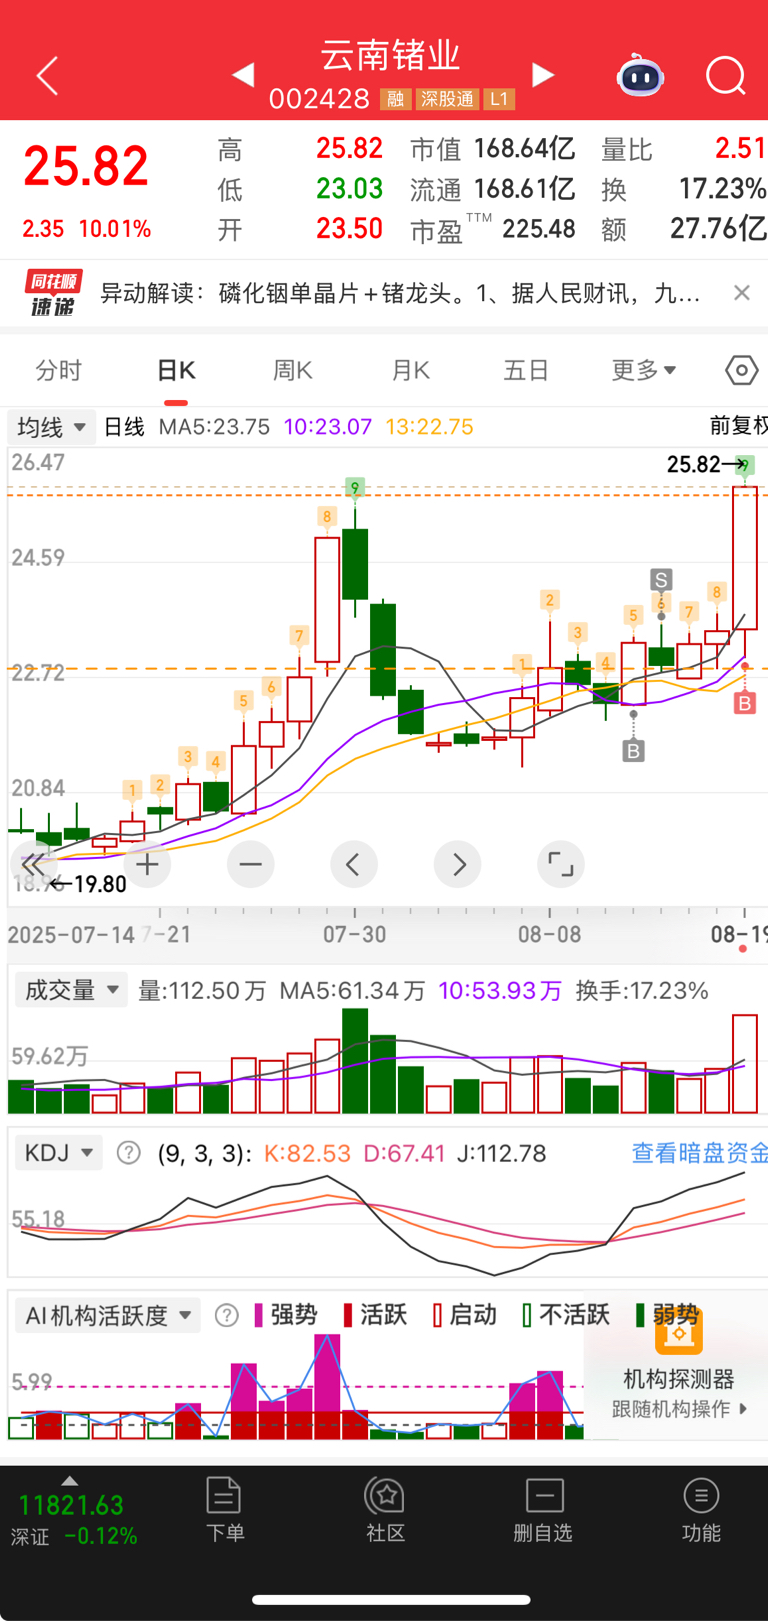Image resolution: width=768 pixels, height=1621 pixels.
Task: Select the 日K chart tab
Action: coord(176,371)
